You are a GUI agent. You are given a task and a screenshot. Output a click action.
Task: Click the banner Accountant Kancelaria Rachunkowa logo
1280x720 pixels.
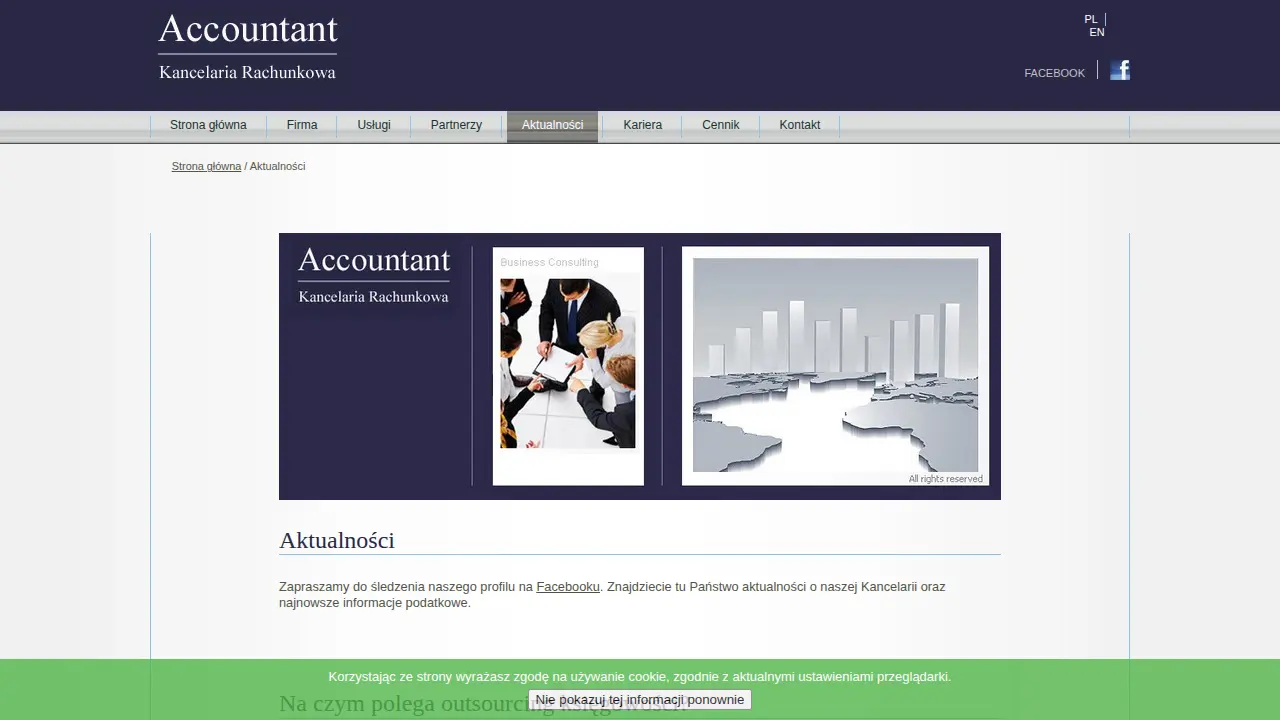point(374,275)
